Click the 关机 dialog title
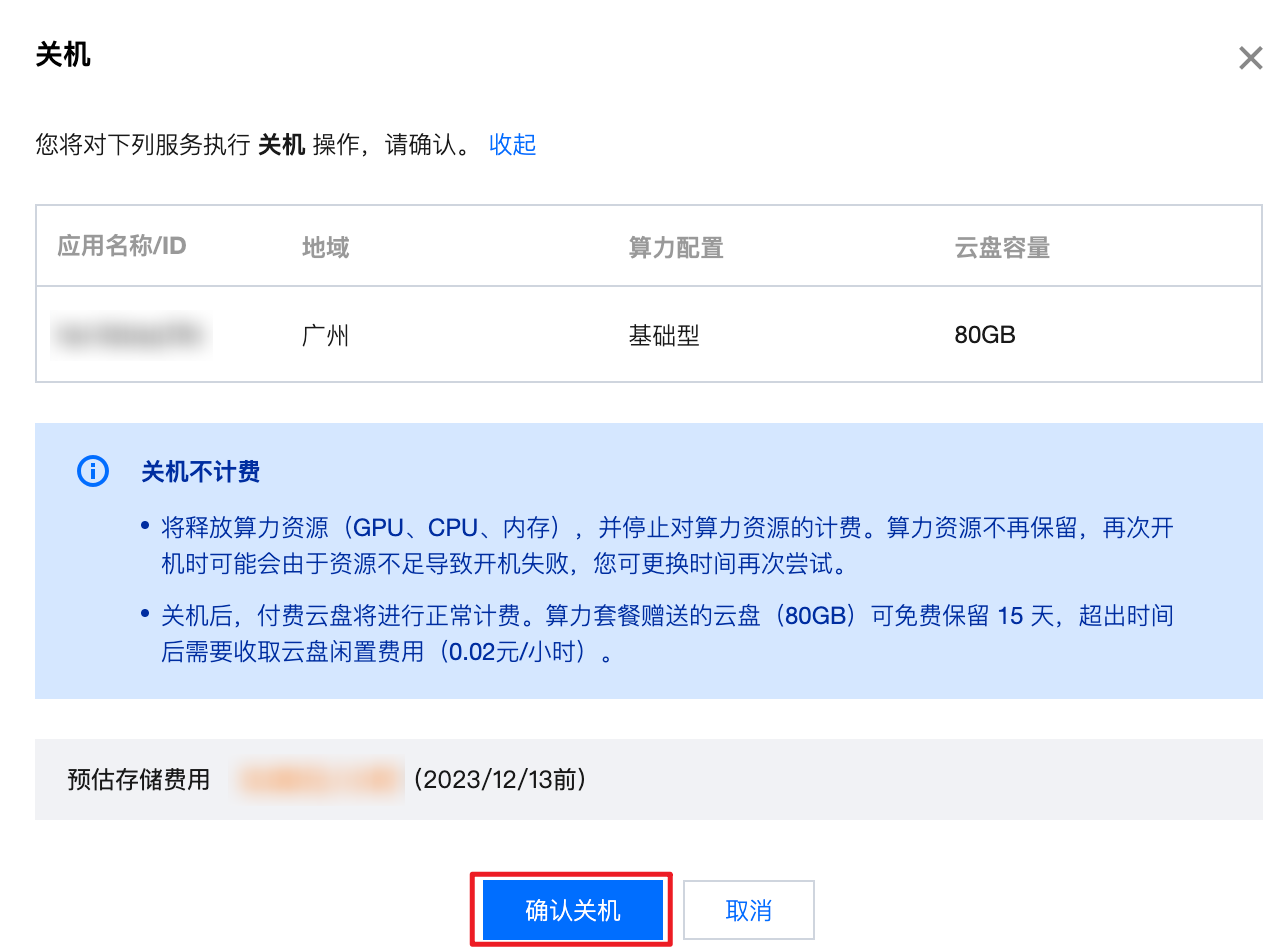The height and width of the screenshot is (949, 1286). (x=63, y=54)
